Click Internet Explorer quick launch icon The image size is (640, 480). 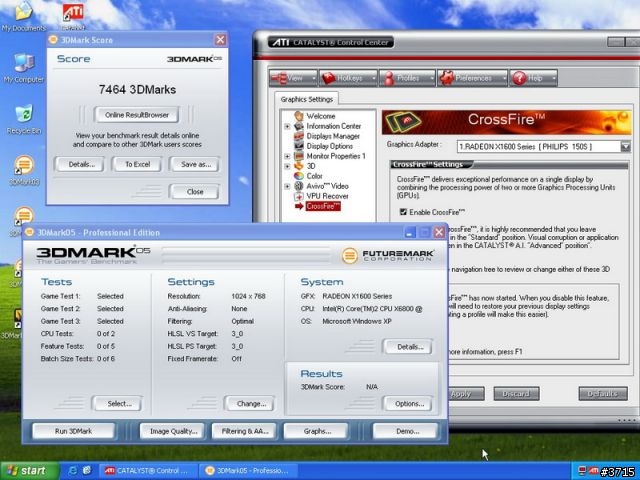[x=73, y=471]
